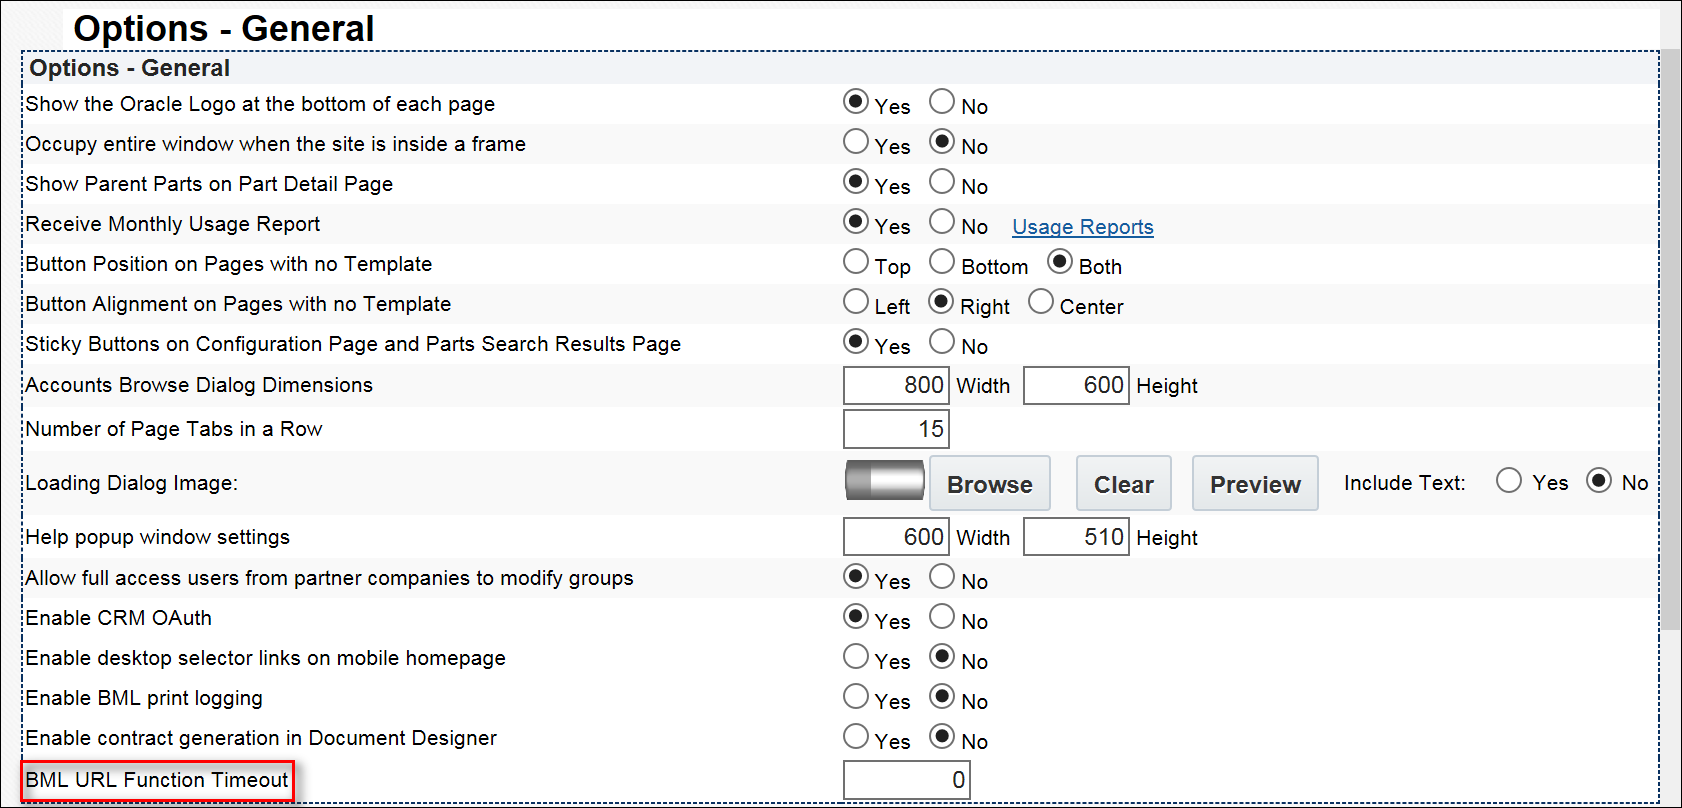Click the loading dialog image thumbnail
Image resolution: width=1682 pixels, height=808 pixels.
[884, 481]
